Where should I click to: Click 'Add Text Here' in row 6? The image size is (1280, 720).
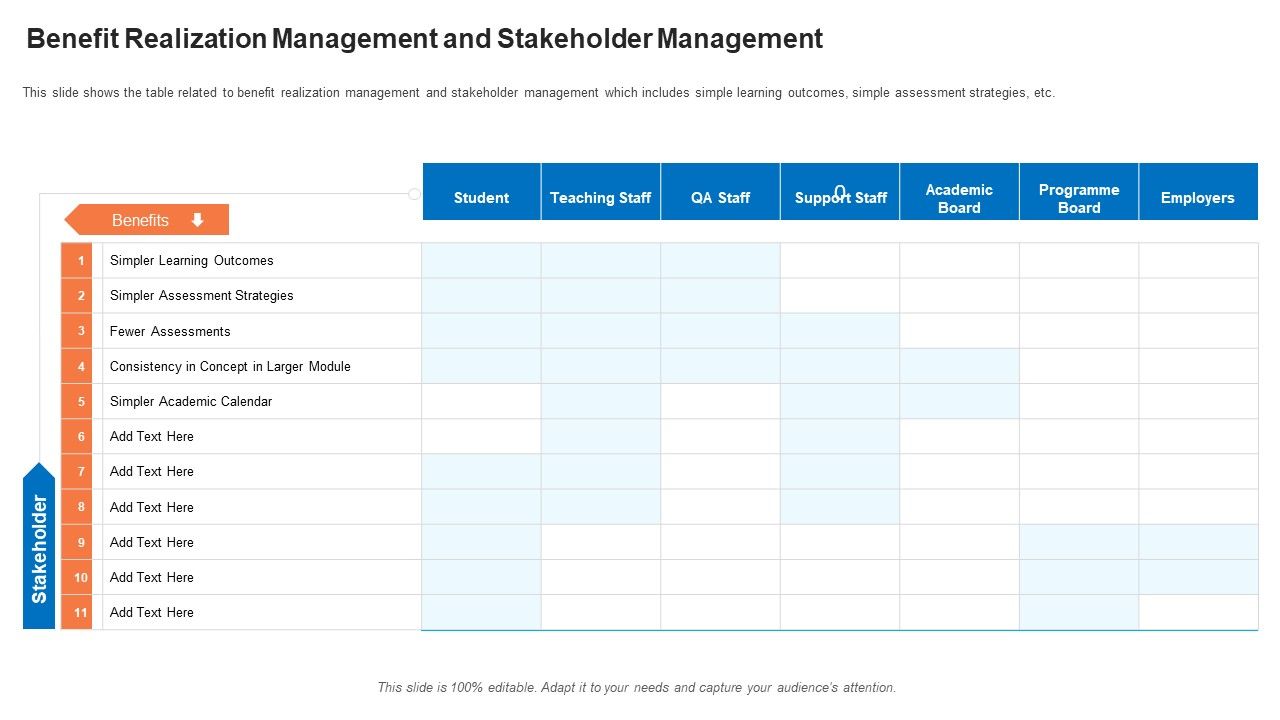pos(152,436)
